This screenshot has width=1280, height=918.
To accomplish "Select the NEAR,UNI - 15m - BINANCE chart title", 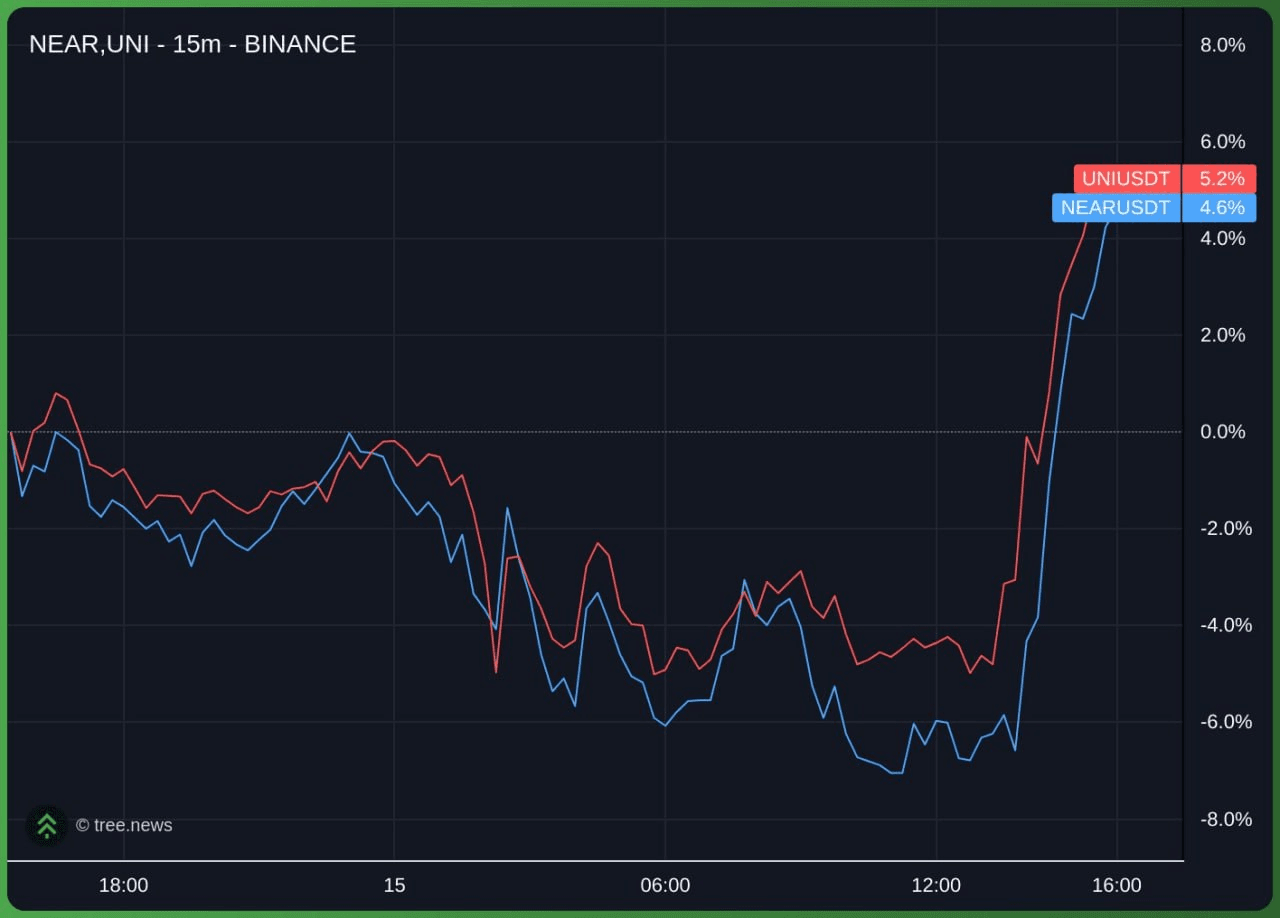I will tap(192, 44).
